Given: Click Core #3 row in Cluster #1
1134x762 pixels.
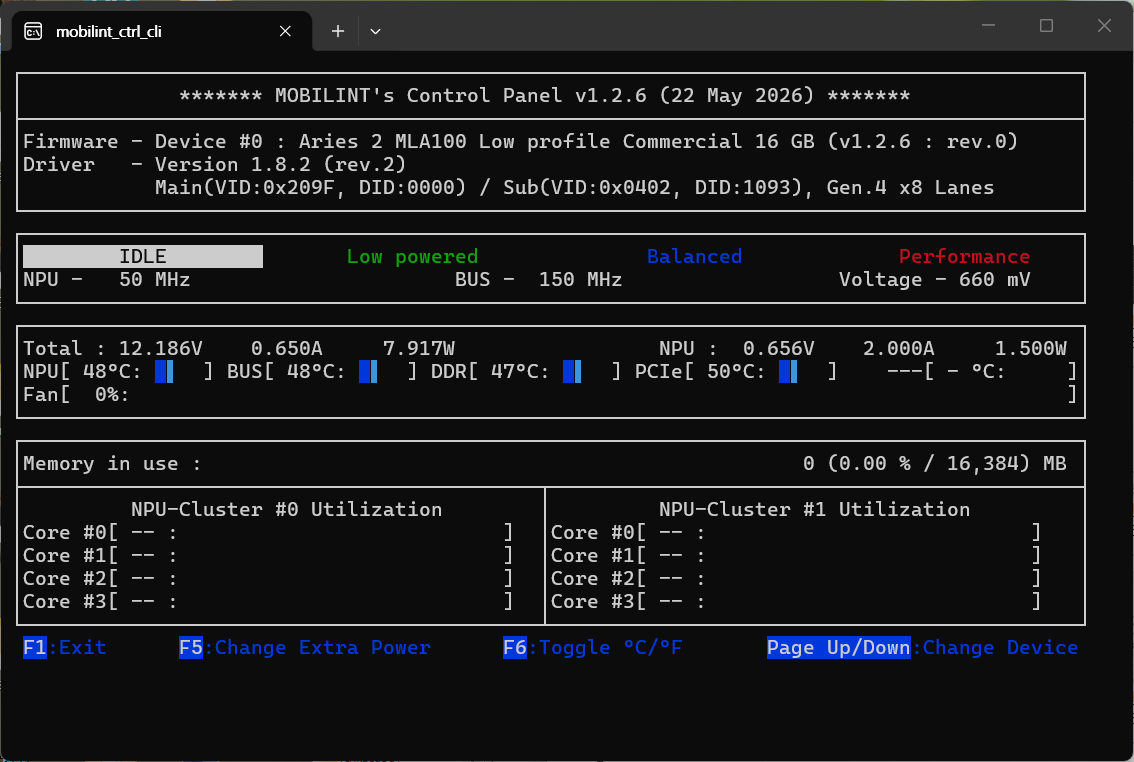Looking at the screenshot, I should [796, 602].
